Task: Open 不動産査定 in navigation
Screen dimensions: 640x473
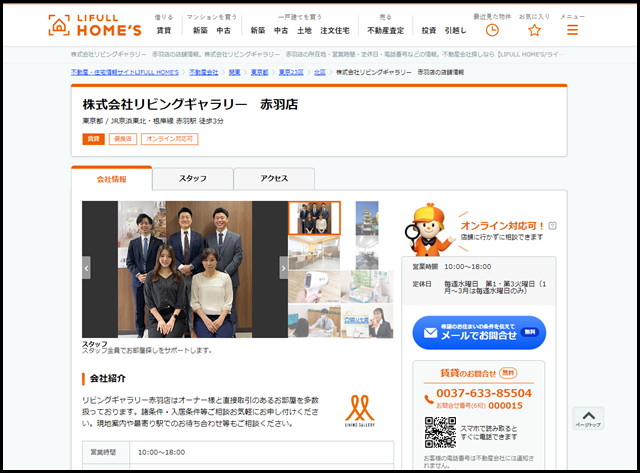Action: [x=385, y=30]
